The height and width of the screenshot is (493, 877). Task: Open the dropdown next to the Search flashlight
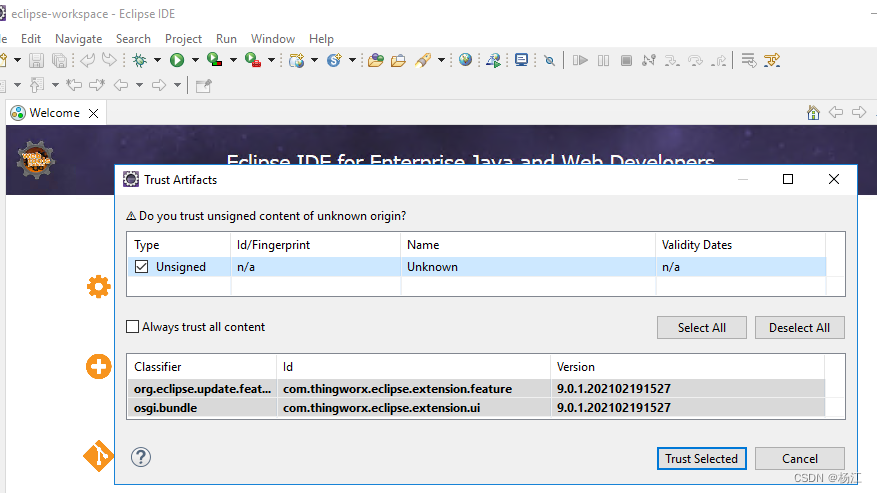point(441,60)
